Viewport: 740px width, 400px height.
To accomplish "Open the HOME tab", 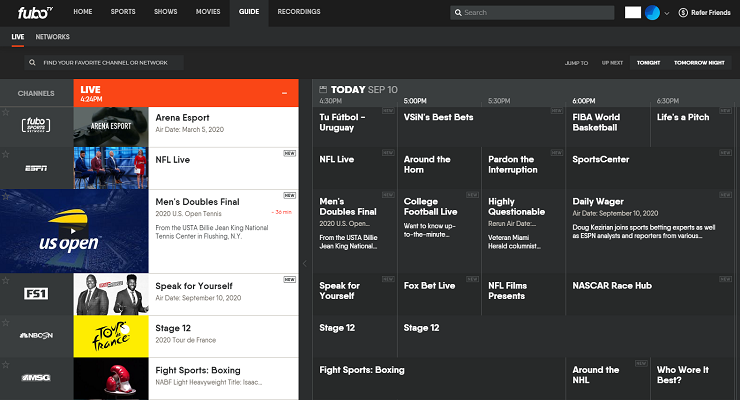I will [x=83, y=12].
